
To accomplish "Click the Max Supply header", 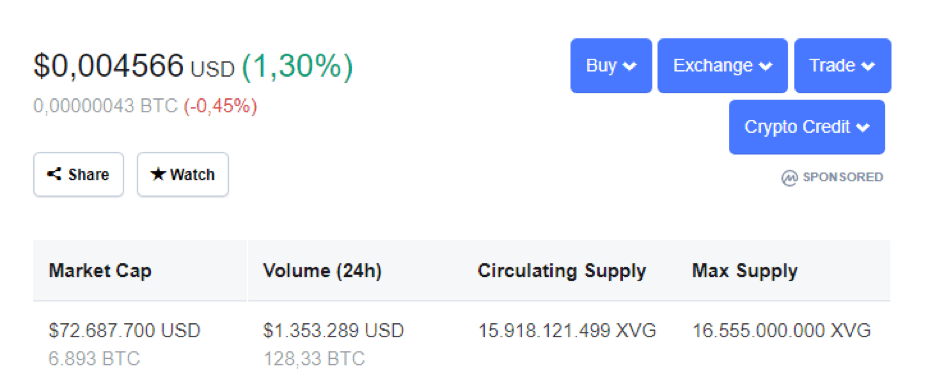I will pos(745,271).
